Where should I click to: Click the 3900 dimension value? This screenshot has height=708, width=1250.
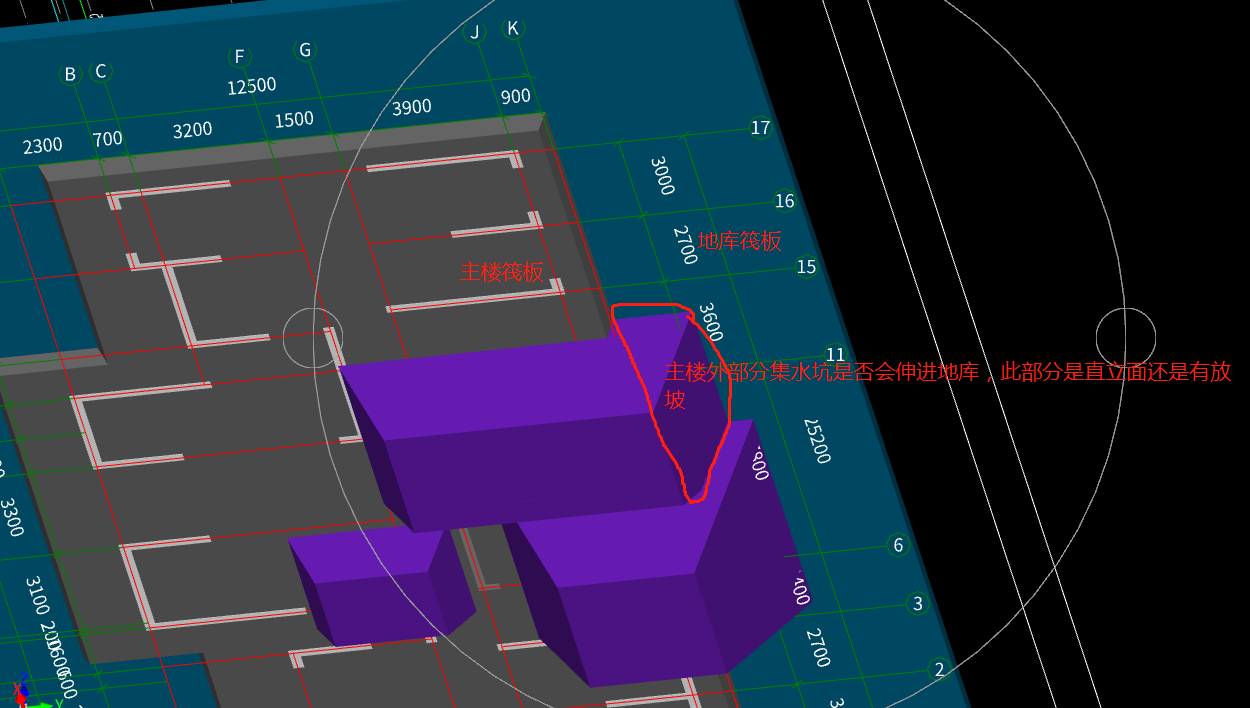tap(411, 107)
